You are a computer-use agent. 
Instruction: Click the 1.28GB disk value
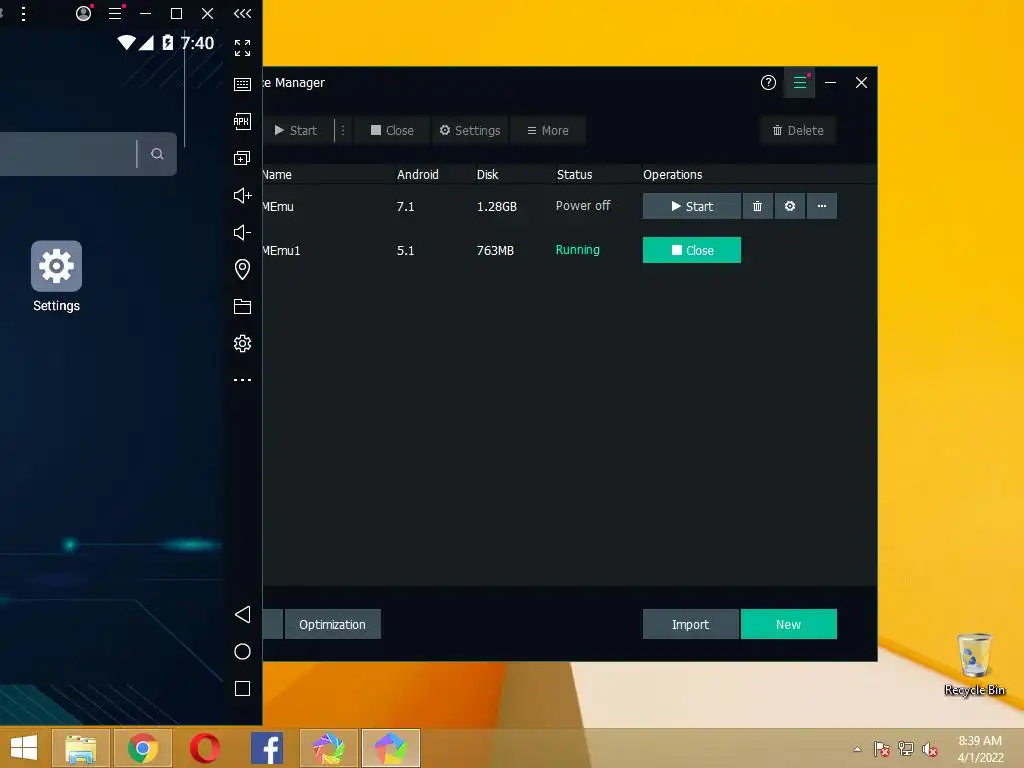pyautogui.click(x=496, y=206)
